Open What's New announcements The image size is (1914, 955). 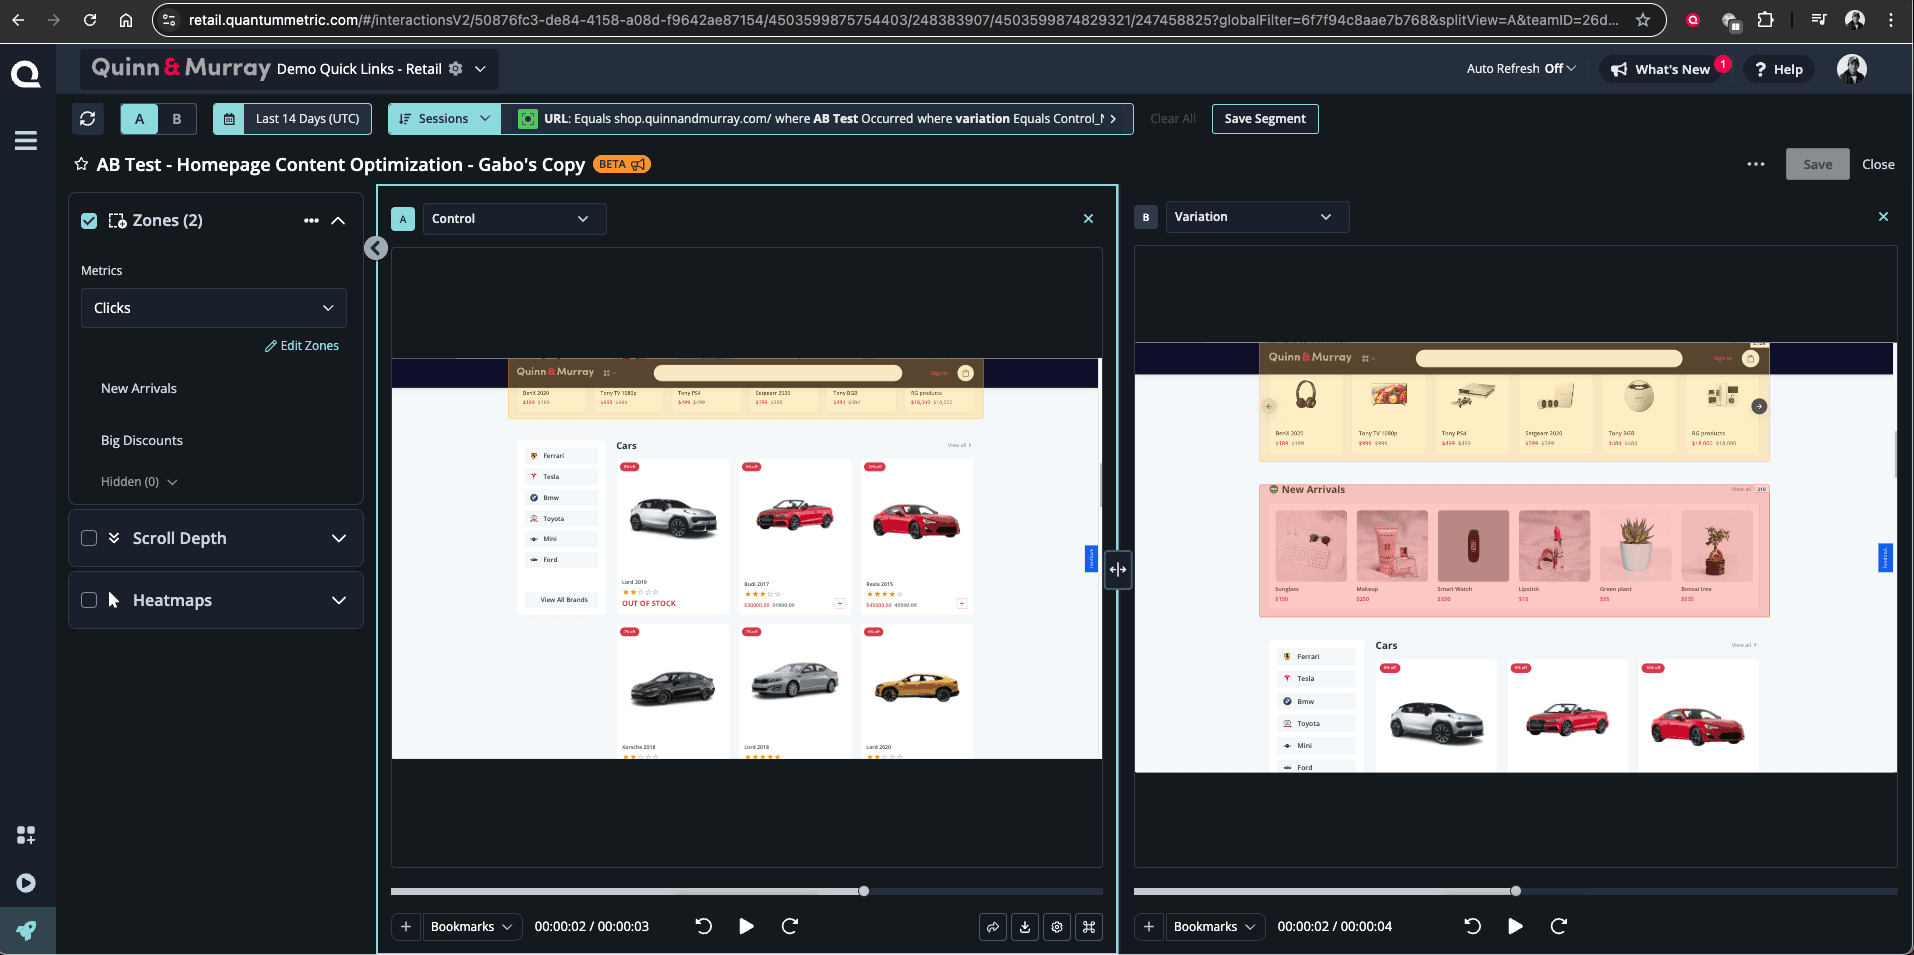pyautogui.click(x=1660, y=69)
